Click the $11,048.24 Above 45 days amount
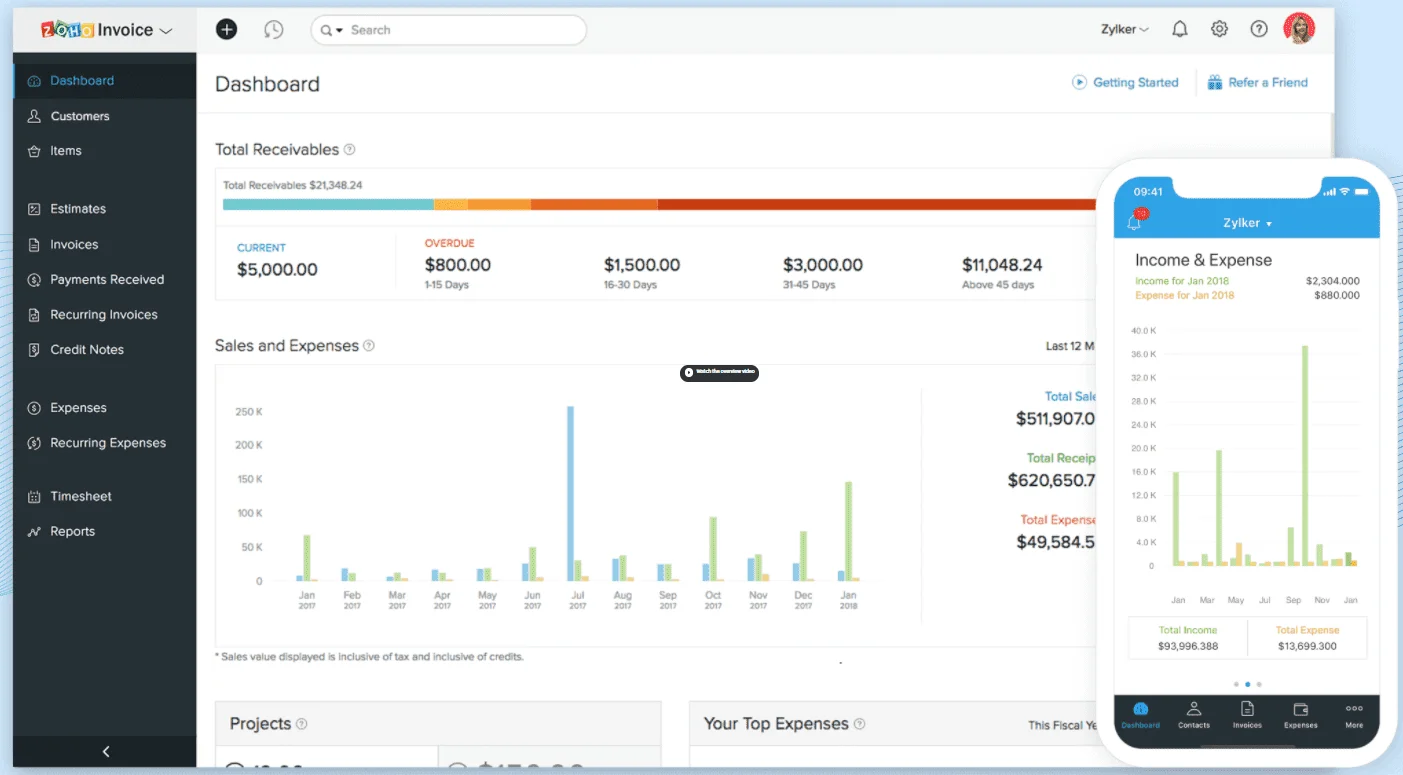The height and width of the screenshot is (775, 1403). pyautogui.click(x=1002, y=265)
